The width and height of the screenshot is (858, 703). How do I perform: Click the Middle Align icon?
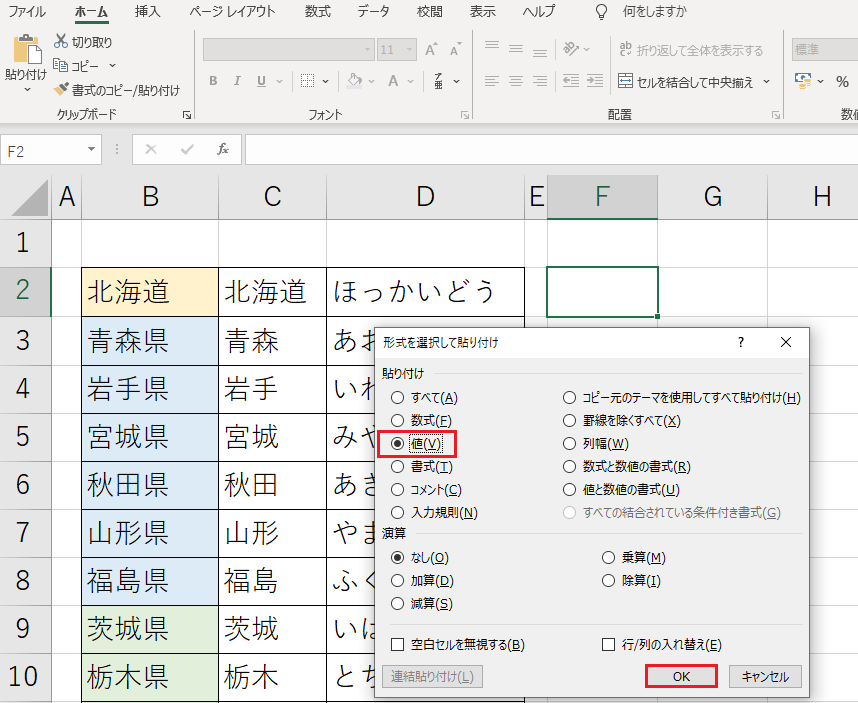pos(516,49)
